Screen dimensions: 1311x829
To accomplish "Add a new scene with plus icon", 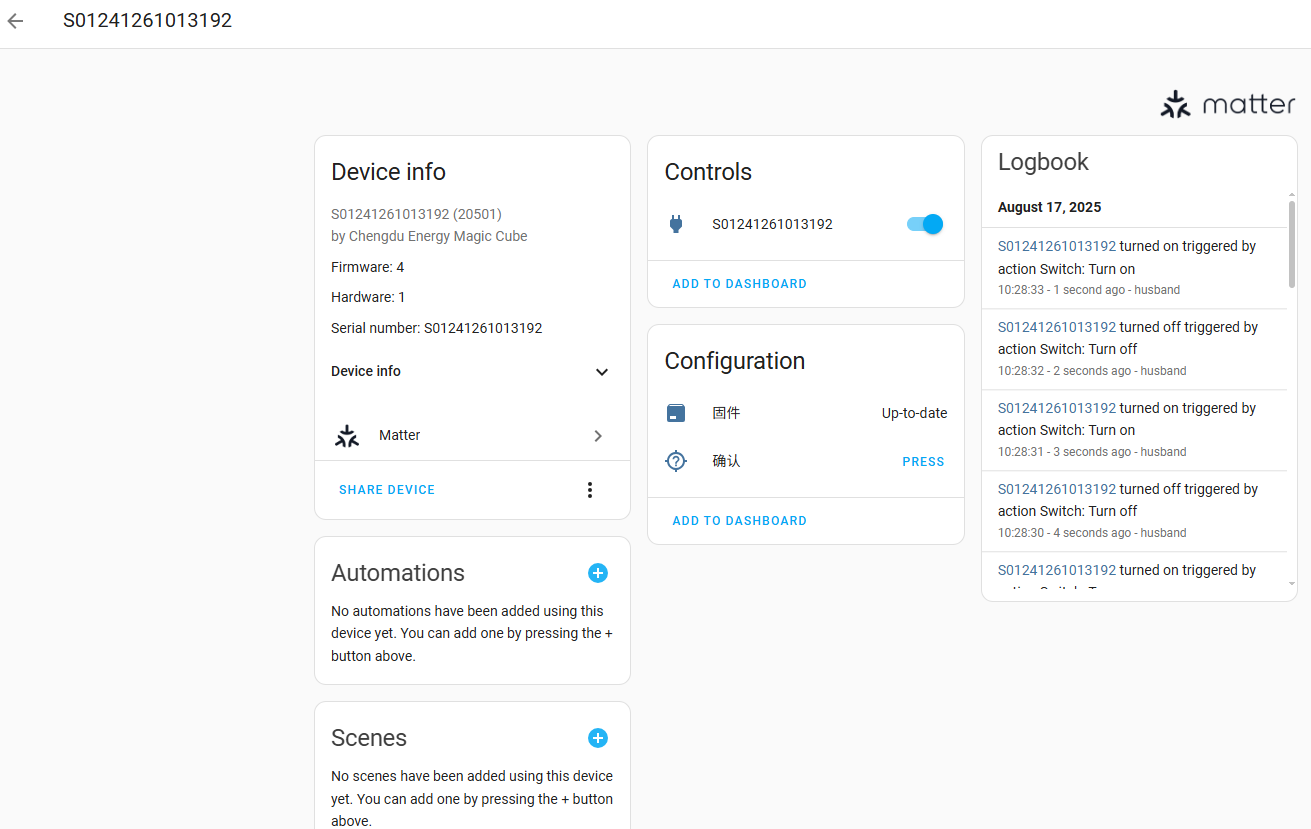I will pos(597,738).
